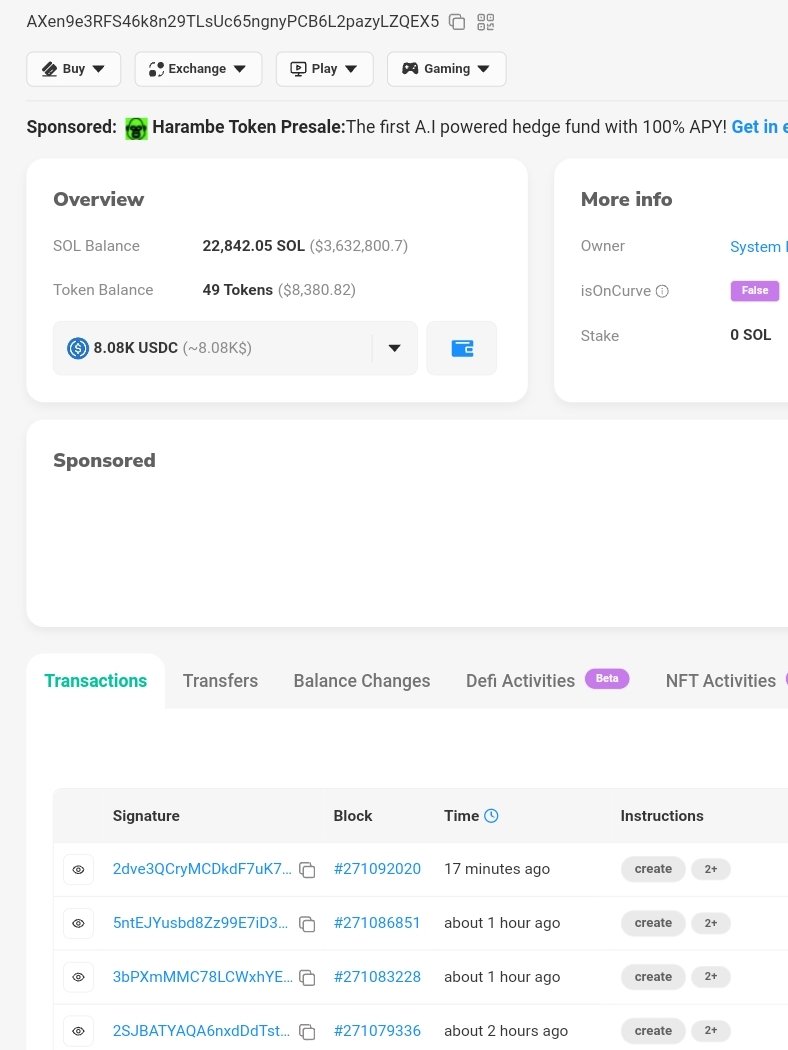
Task: Toggle eye preview for 3bPXmMMC78 transaction
Action: [78, 977]
